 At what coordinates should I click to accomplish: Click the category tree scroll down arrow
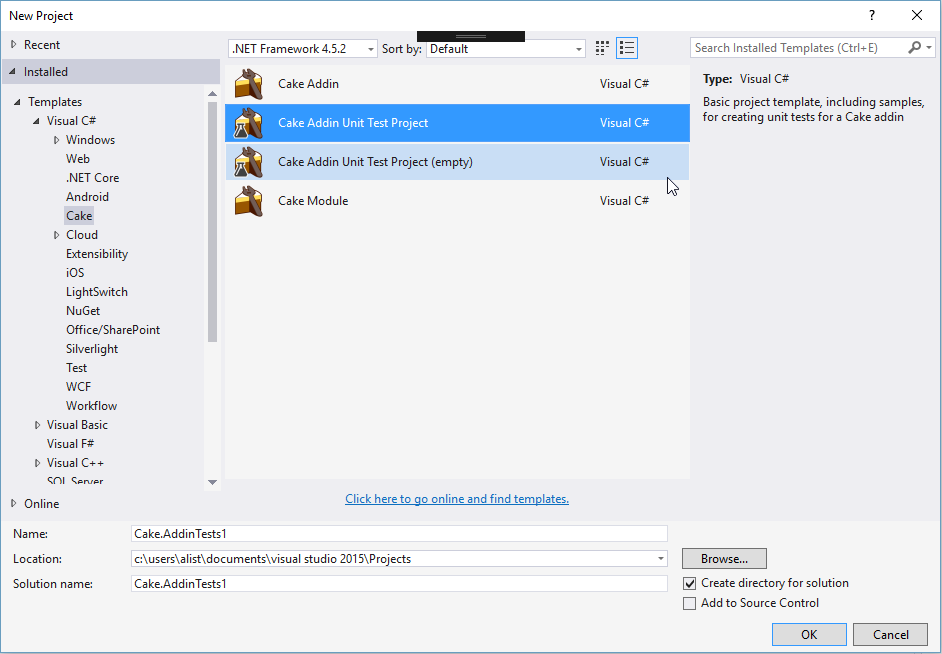pos(212,482)
